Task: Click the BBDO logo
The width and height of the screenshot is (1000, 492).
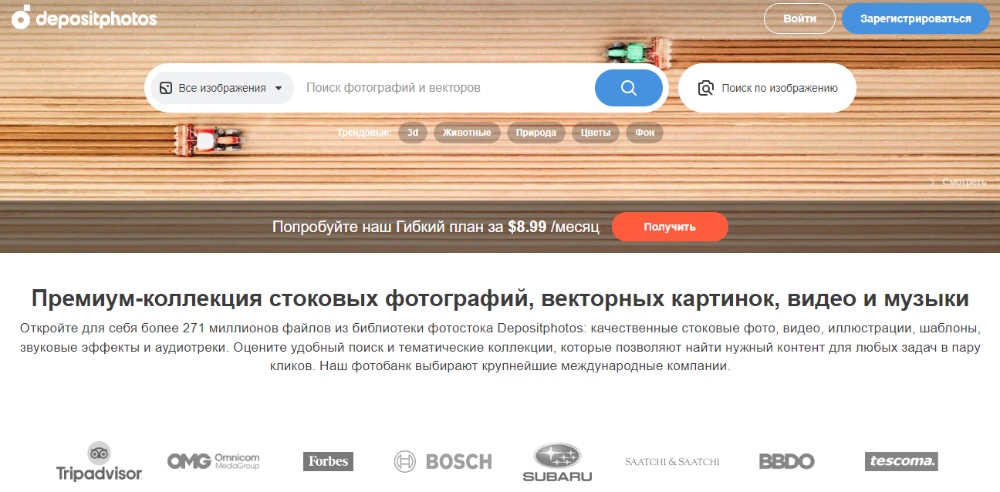Action: (787, 461)
